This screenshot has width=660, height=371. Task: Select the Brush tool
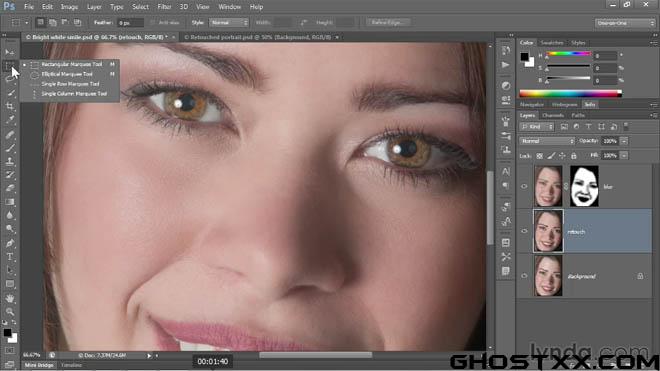coord(10,148)
